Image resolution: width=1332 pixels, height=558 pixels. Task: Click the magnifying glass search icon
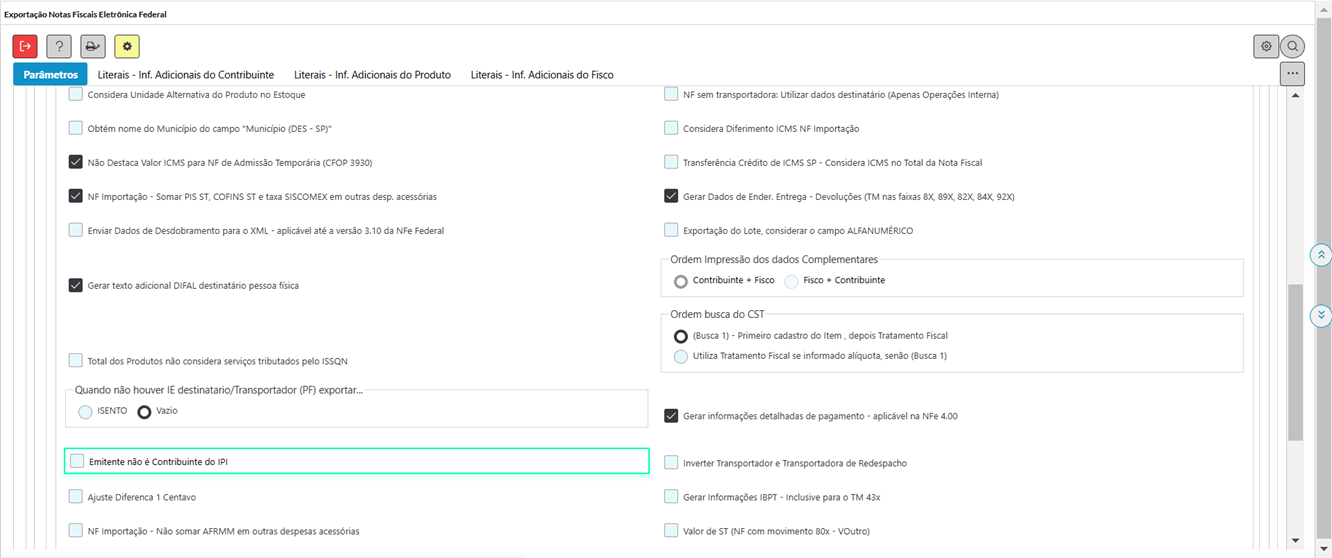click(x=1293, y=46)
